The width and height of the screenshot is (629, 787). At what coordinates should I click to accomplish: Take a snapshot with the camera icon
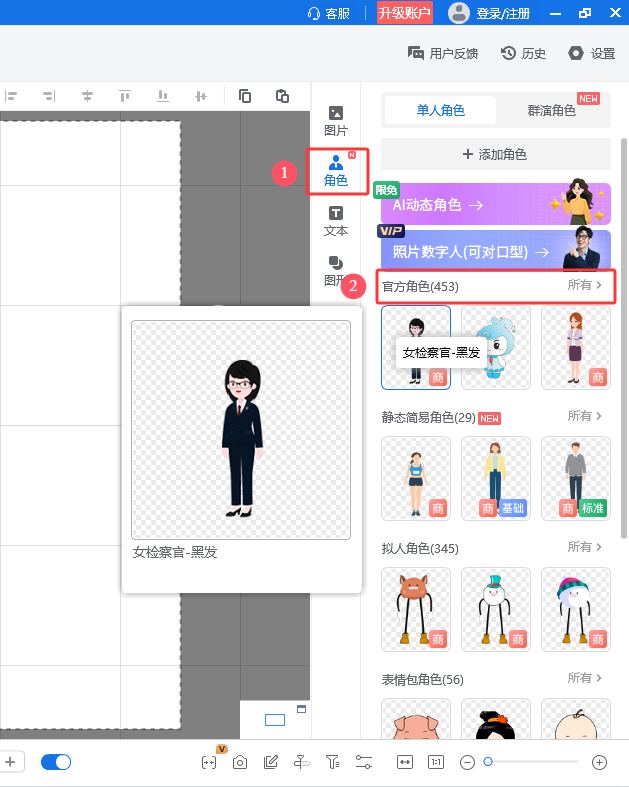pos(240,762)
